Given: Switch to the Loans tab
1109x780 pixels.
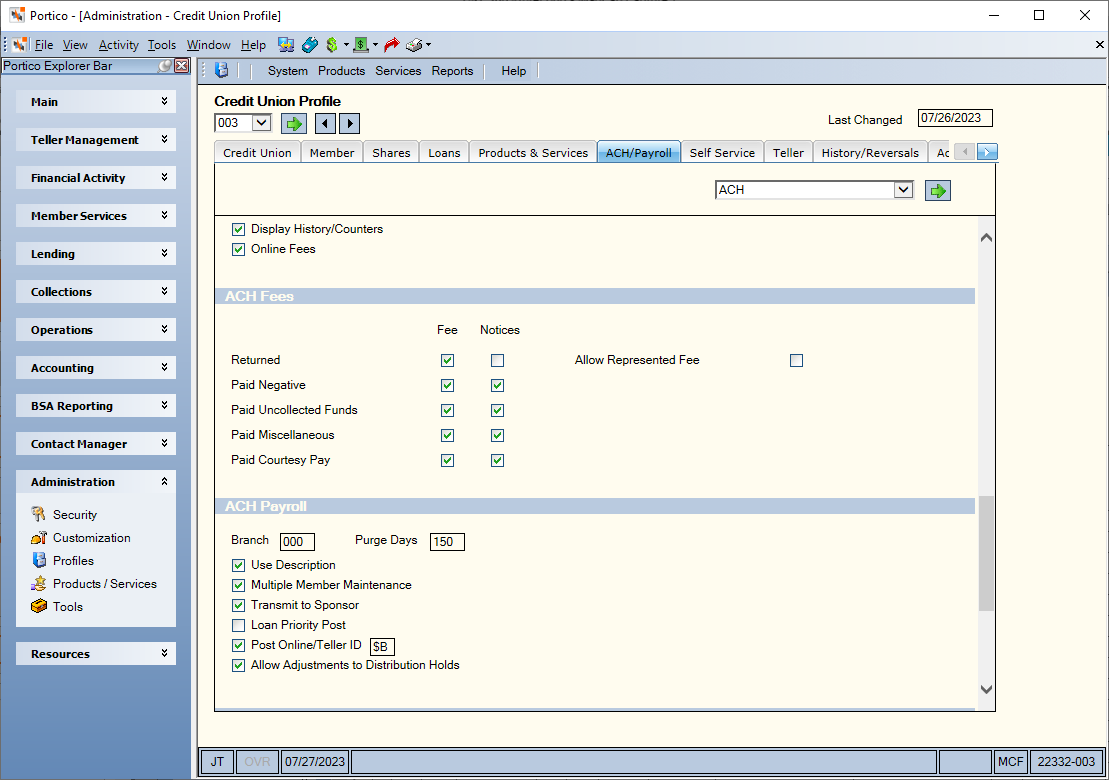Looking at the screenshot, I should point(444,153).
